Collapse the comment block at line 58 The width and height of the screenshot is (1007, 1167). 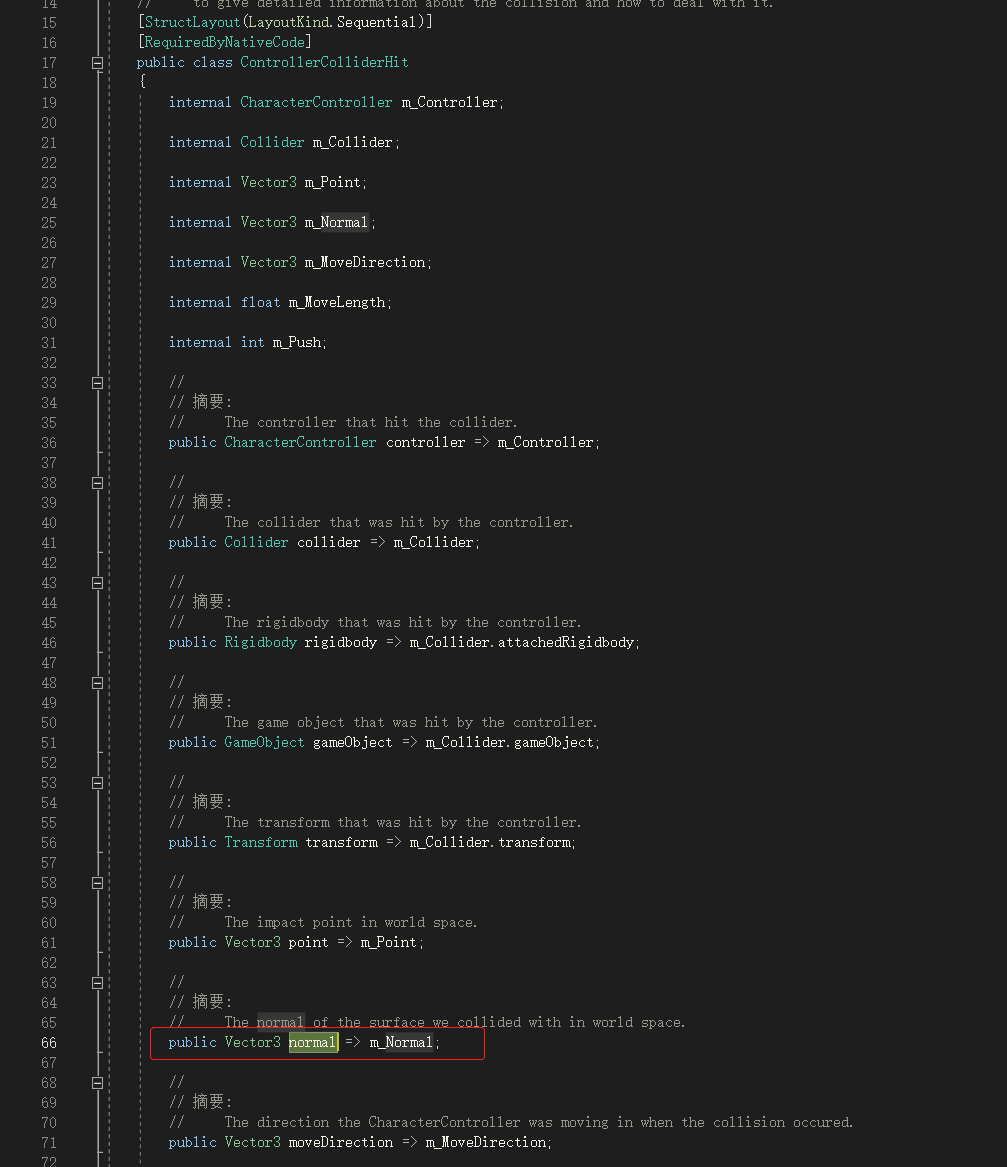pyautogui.click(x=97, y=883)
